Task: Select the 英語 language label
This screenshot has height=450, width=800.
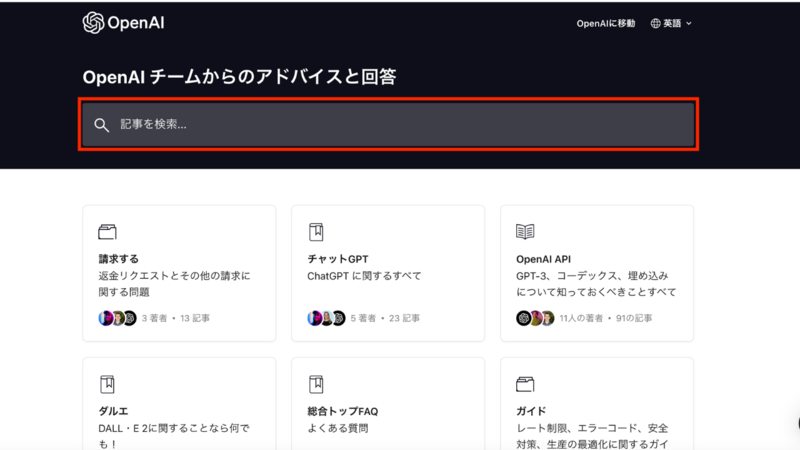Action: click(672, 23)
